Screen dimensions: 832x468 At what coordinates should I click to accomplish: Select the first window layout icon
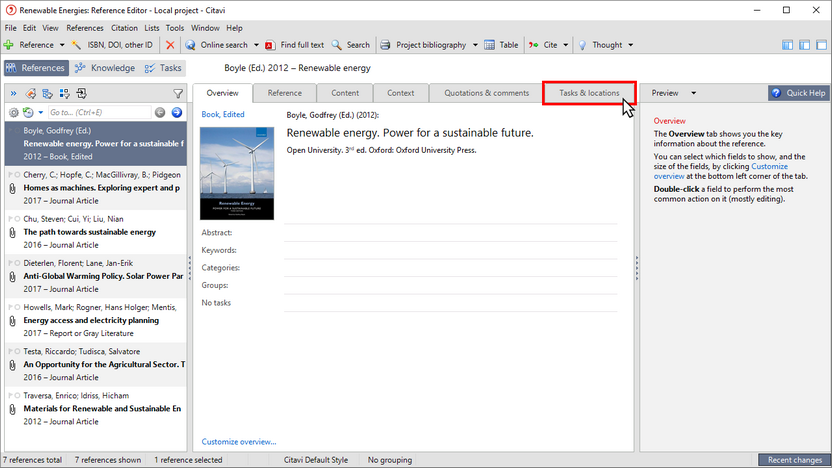pos(787,45)
